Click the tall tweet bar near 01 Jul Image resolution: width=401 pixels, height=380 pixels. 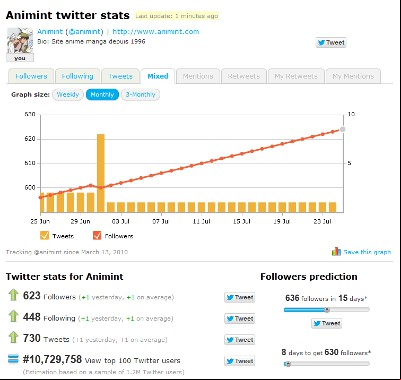[101, 173]
